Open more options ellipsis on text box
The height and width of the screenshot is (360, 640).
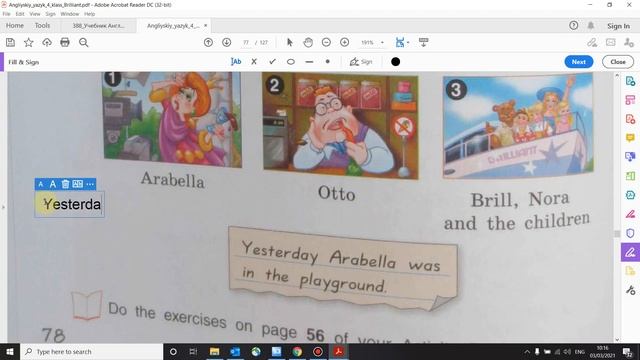(90, 184)
